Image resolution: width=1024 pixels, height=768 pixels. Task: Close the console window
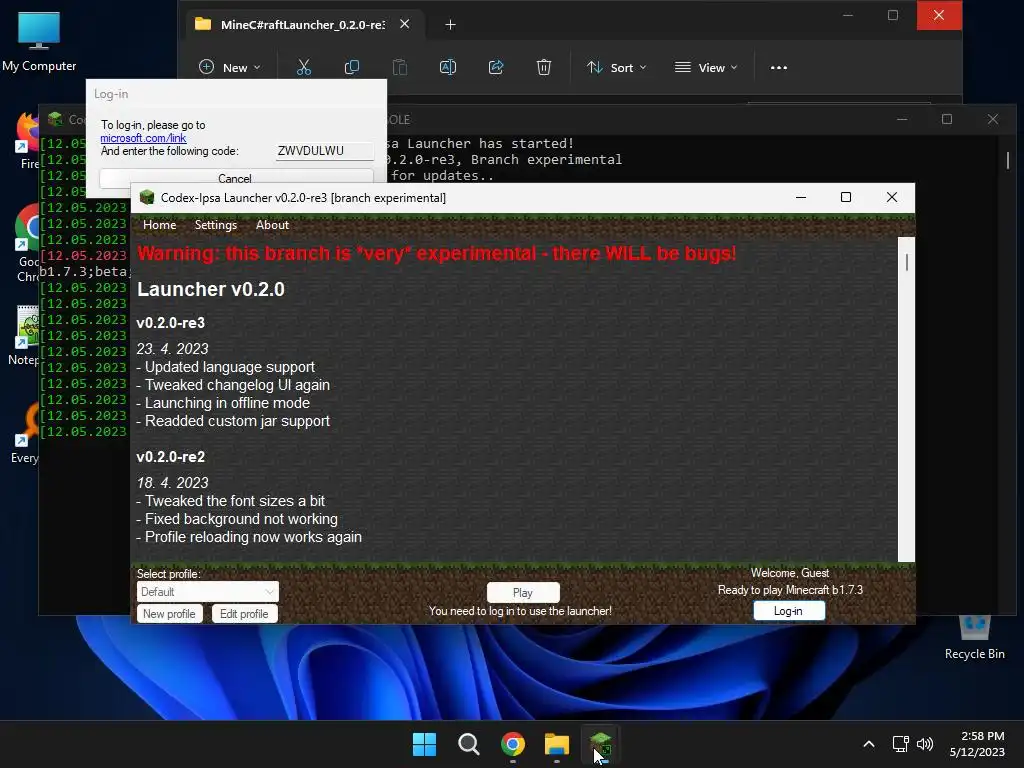pos(993,120)
